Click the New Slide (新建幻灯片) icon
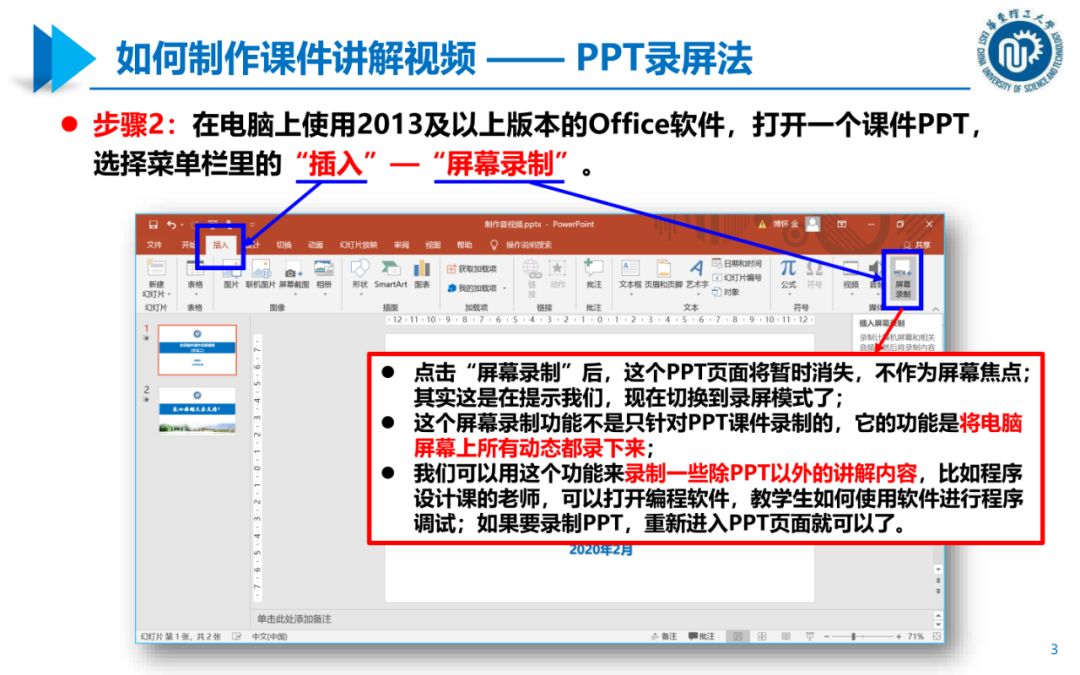The height and width of the screenshot is (675, 1080). coord(156,269)
